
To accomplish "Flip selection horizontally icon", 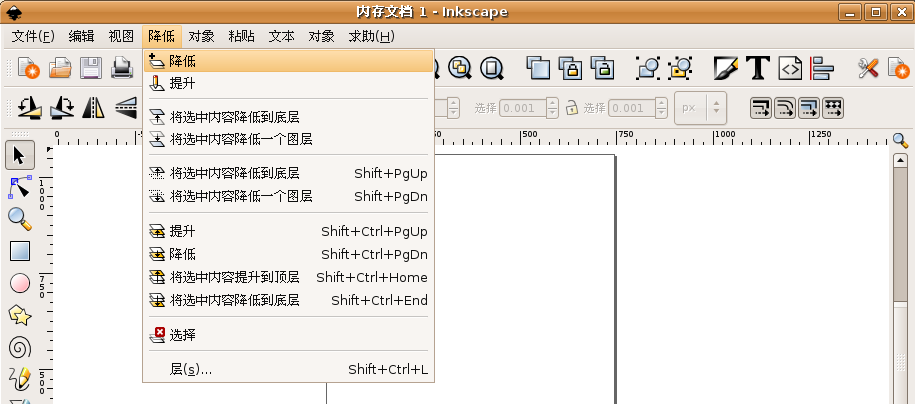I will (x=93, y=108).
